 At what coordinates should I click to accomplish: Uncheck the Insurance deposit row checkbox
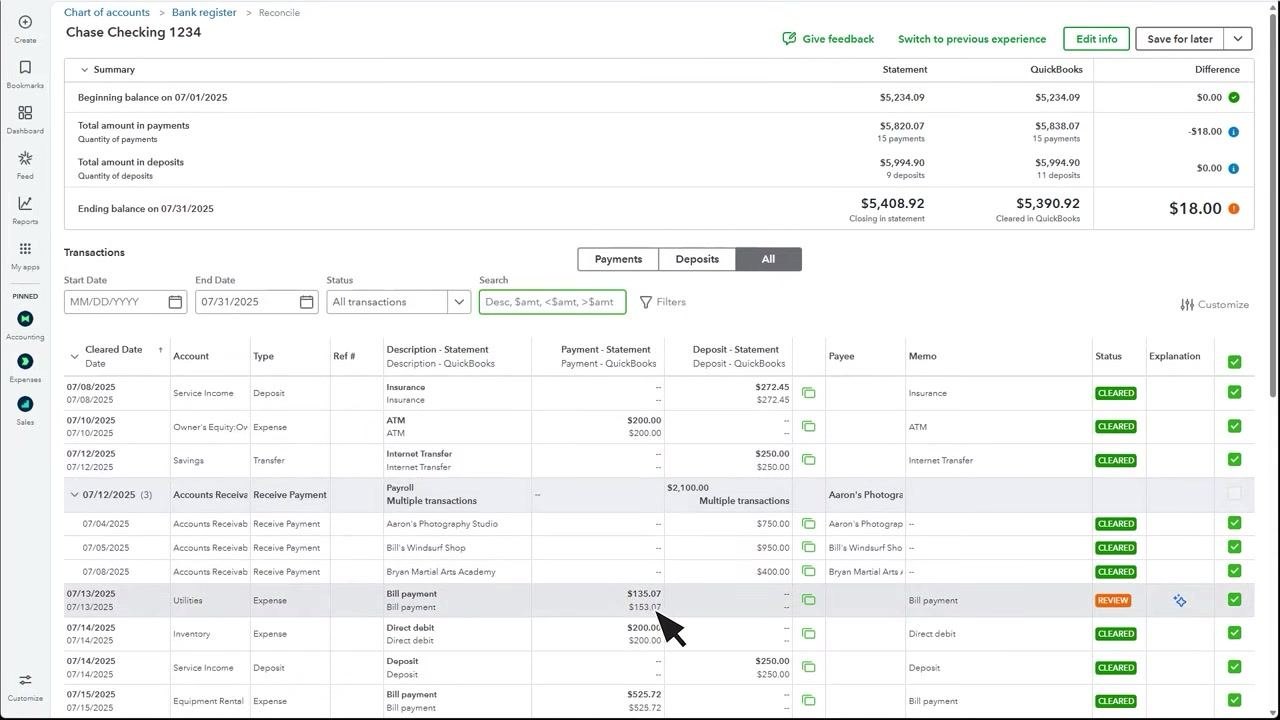(1234, 392)
